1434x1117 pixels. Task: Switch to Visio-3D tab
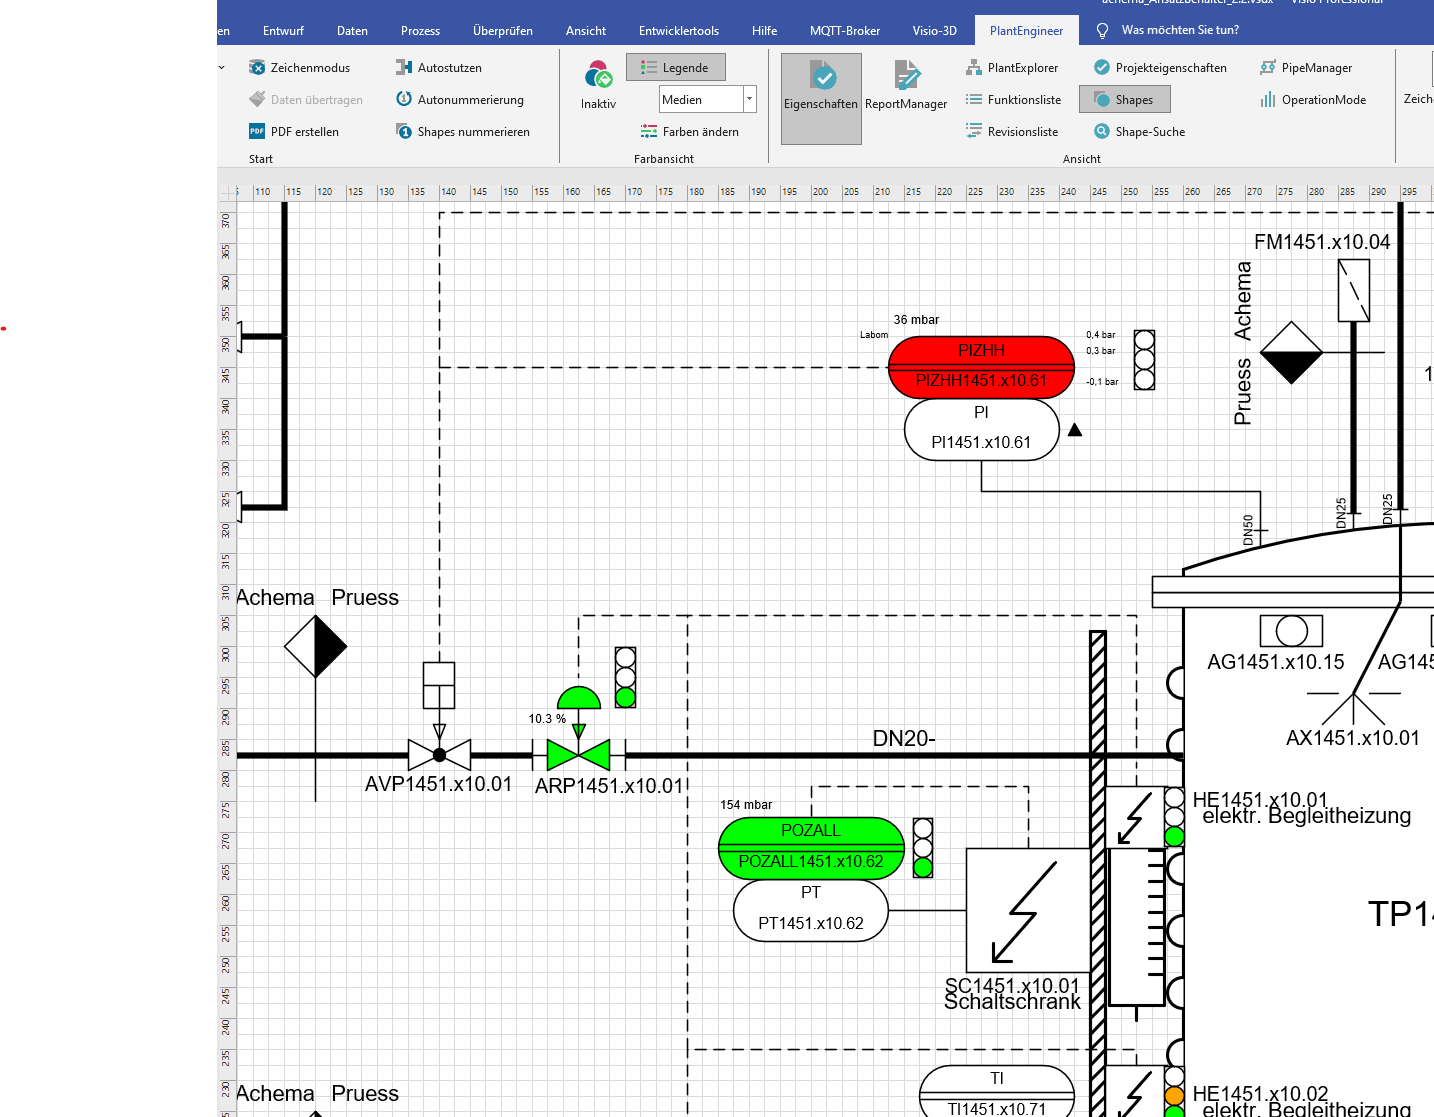(935, 31)
